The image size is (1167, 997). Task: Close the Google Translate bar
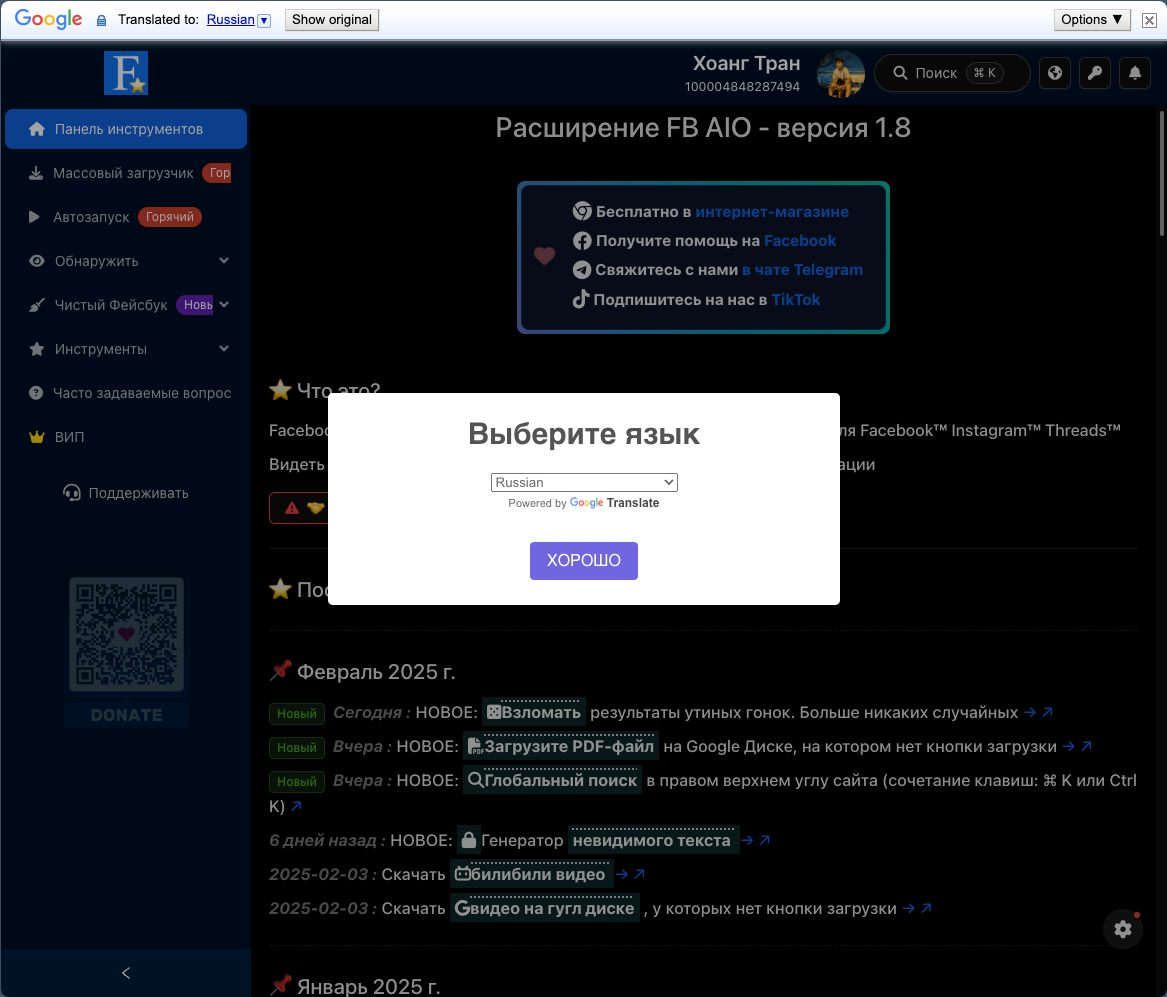(x=1149, y=20)
